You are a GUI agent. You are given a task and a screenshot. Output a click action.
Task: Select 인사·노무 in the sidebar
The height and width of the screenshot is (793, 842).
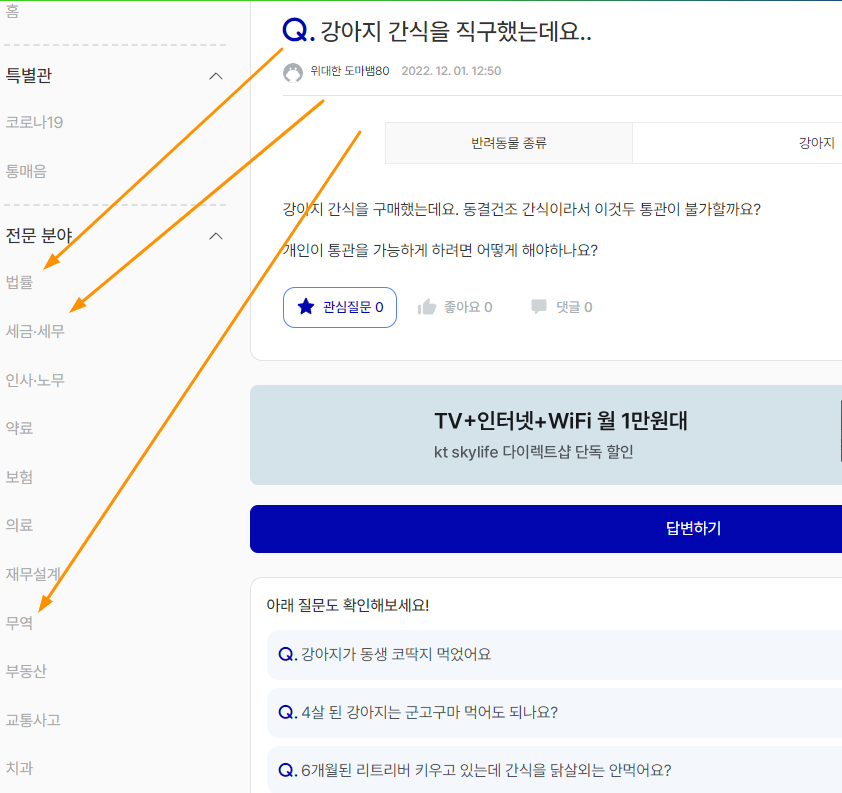click(35, 380)
